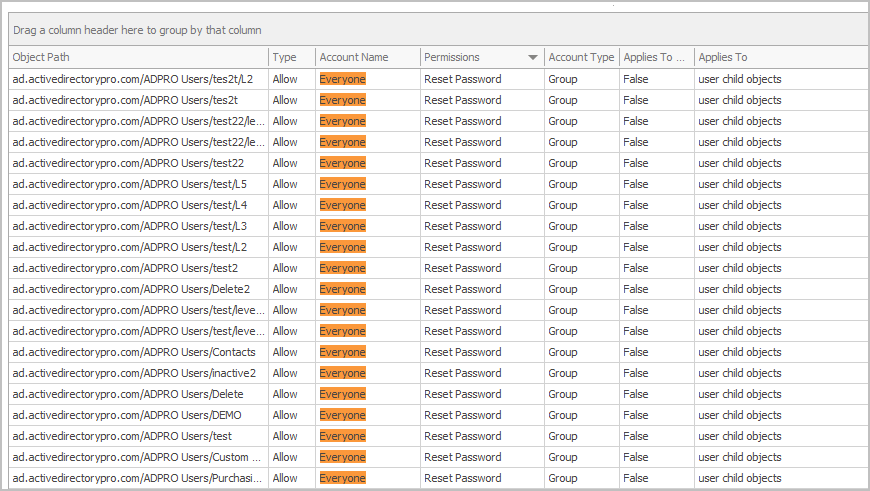Click 'user child objects' in the Users/test row
Viewport: 870px width, 491px height.
coord(740,437)
